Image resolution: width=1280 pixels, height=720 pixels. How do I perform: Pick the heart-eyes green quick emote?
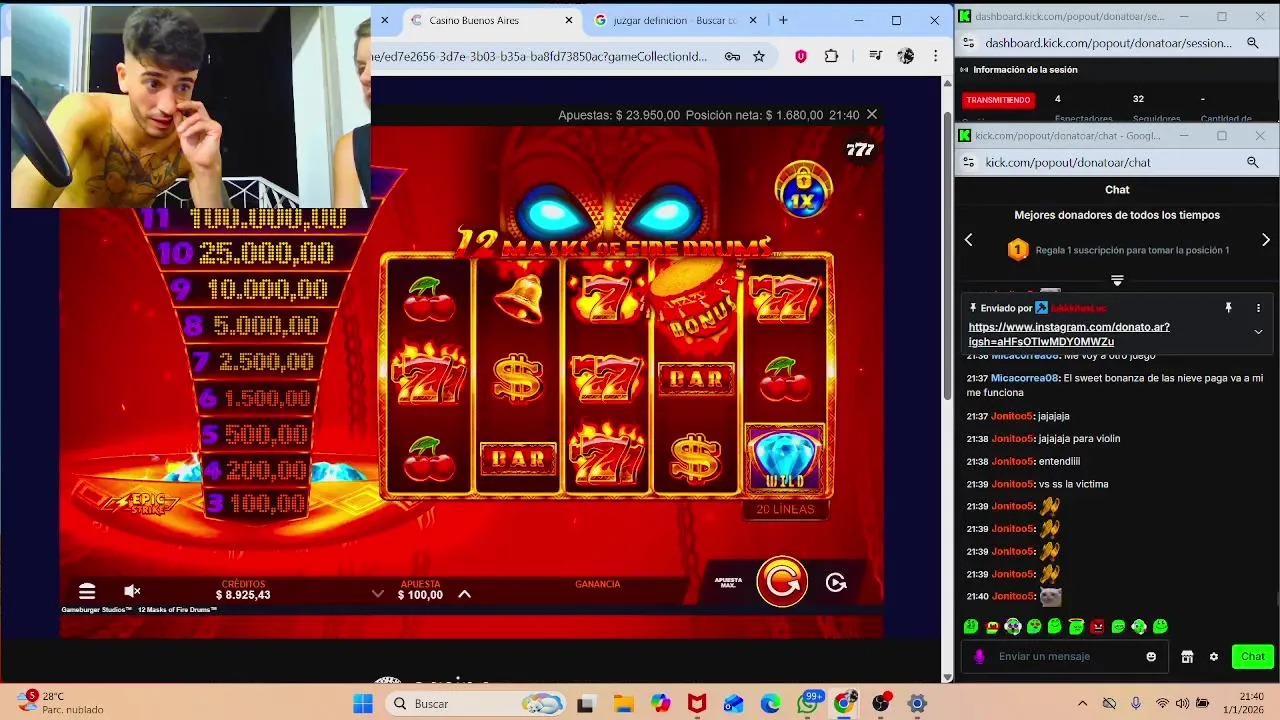[x=1034, y=627]
